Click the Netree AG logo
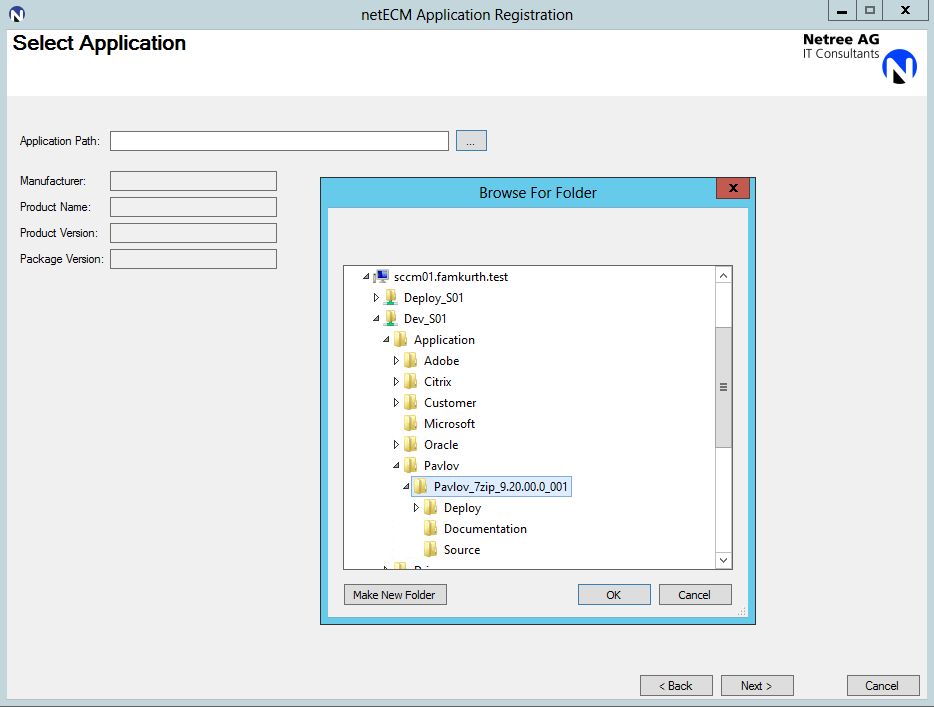This screenshot has height=707, width=934. click(899, 66)
